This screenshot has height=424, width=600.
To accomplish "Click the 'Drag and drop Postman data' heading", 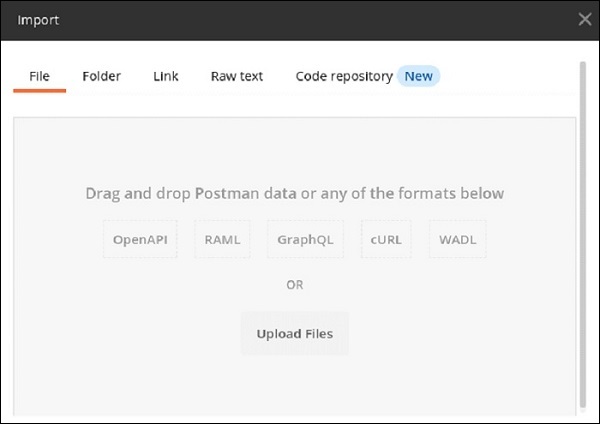I will click(x=294, y=193).
